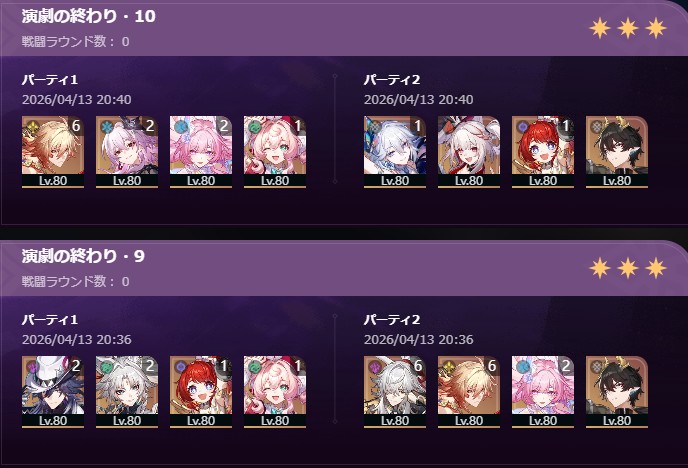Select silver-haired wind character in stage 9 Party 1
This screenshot has height=468, width=688.
click(x=127, y=392)
